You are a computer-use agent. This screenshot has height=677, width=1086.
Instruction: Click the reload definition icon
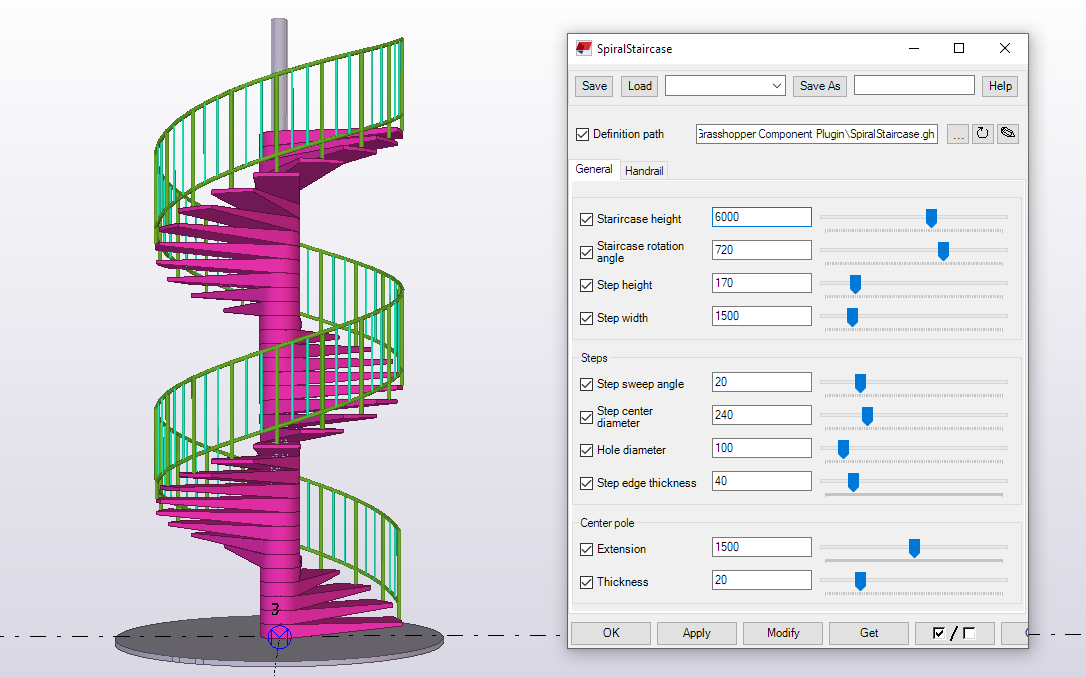tap(983, 134)
